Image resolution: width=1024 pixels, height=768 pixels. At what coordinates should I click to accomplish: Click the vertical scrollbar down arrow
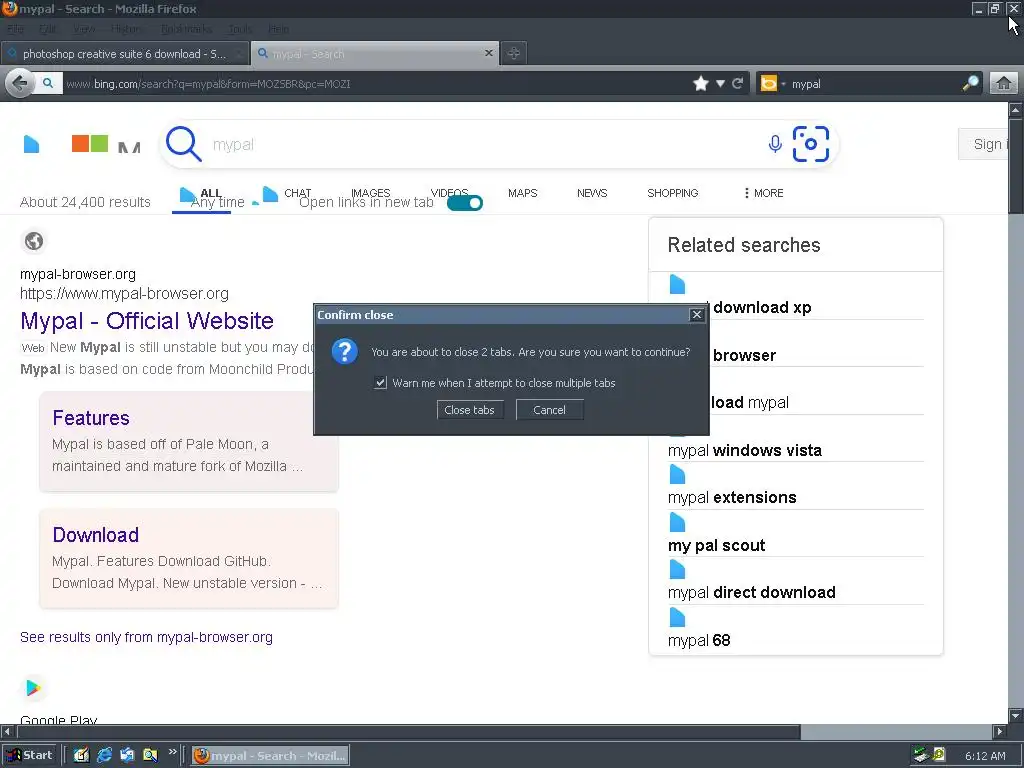point(1016,714)
